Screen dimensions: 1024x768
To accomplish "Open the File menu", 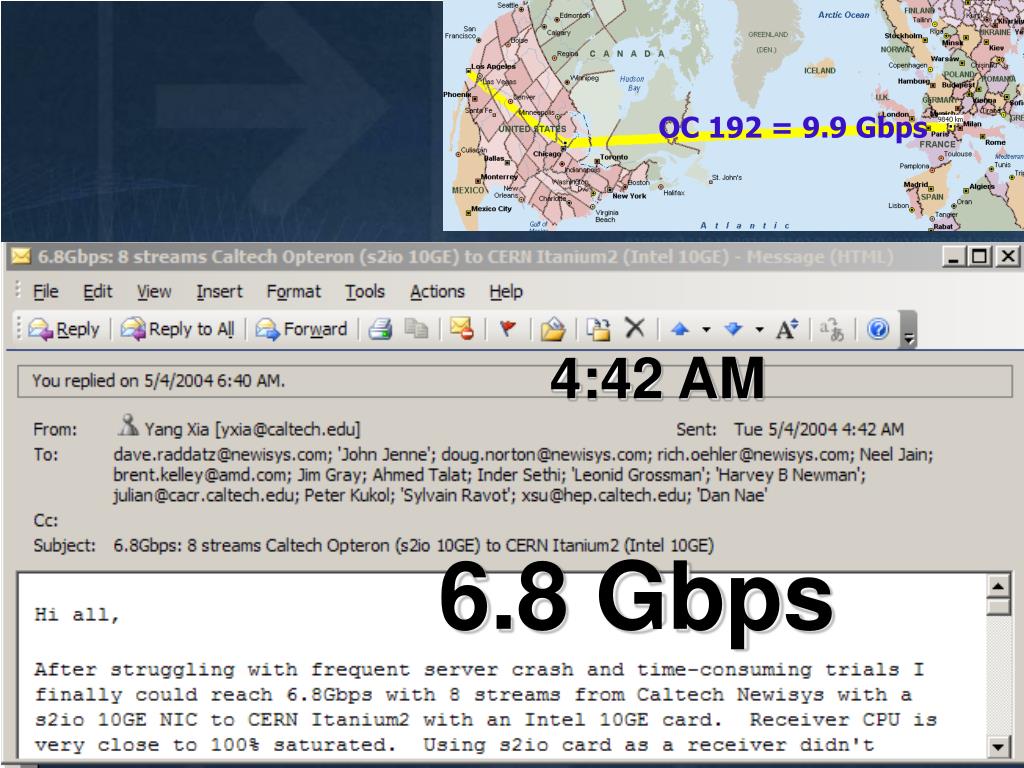I will (x=46, y=291).
